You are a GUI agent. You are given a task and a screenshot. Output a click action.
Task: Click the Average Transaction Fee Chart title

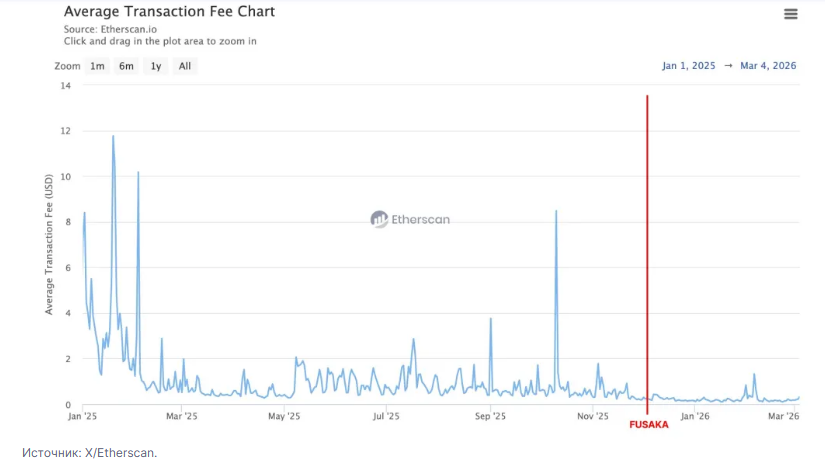pos(169,12)
